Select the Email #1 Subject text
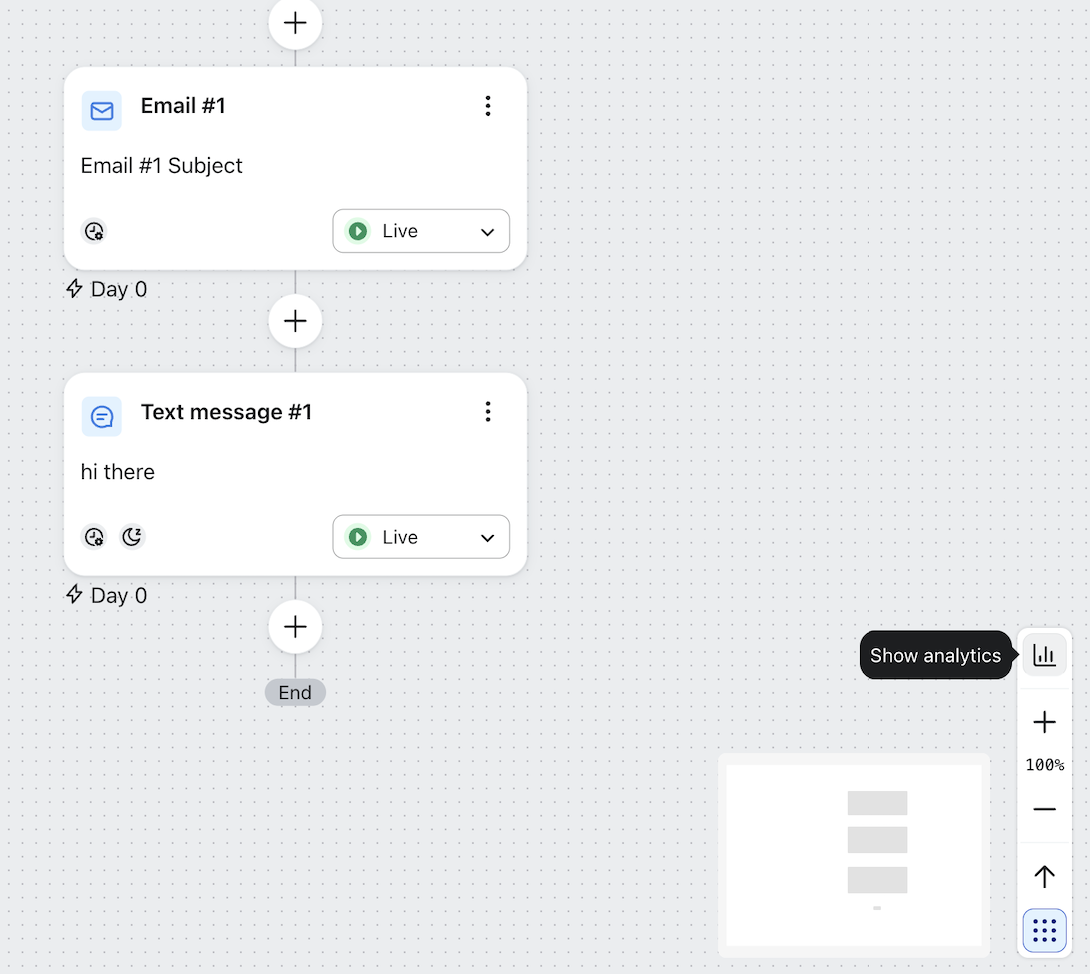Viewport: 1090px width, 974px height. [x=162, y=166]
